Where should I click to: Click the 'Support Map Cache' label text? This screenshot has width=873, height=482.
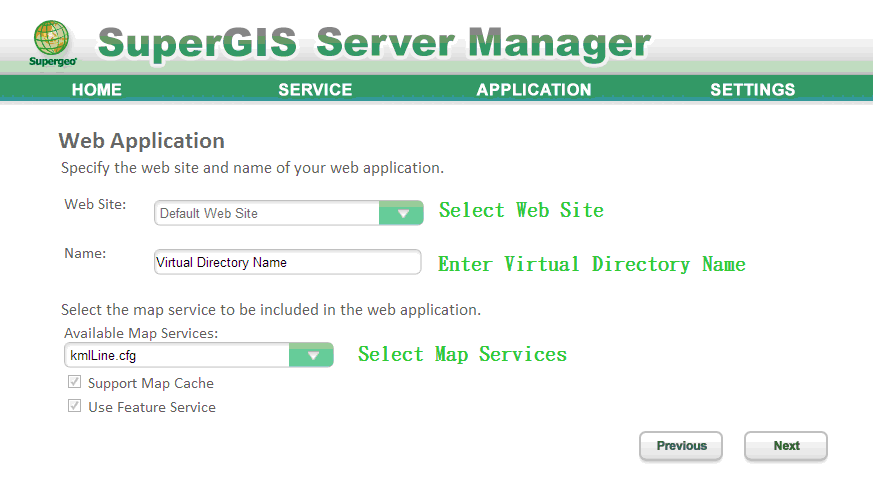point(151,383)
